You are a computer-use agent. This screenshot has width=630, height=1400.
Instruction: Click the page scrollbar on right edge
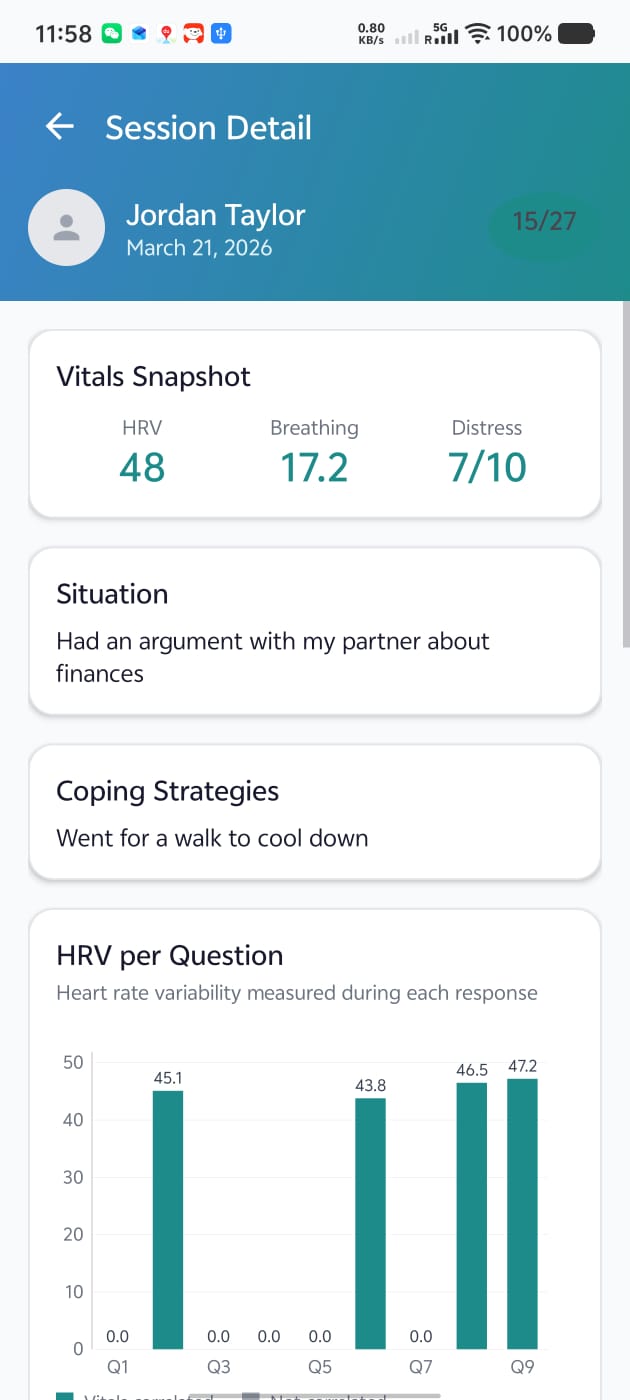click(626, 475)
